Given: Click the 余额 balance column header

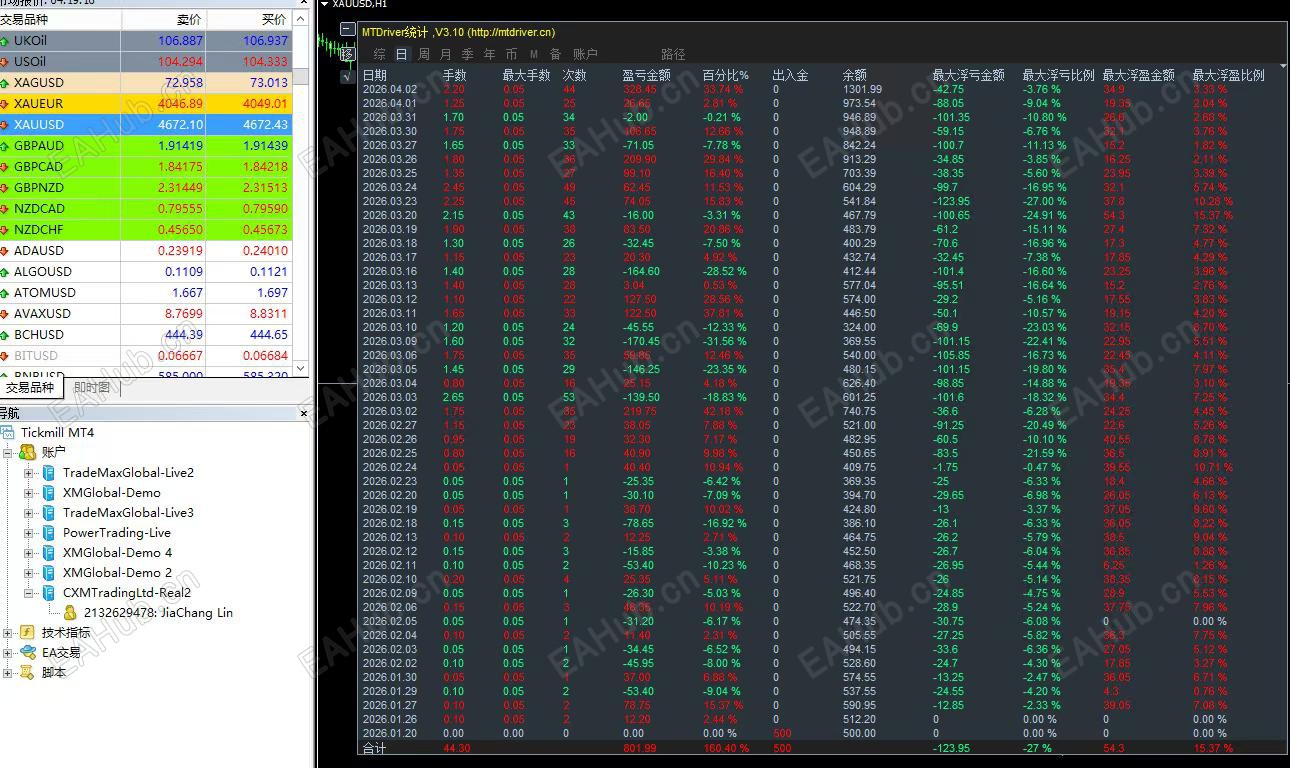Looking at the screenshot, I should 855,75.
